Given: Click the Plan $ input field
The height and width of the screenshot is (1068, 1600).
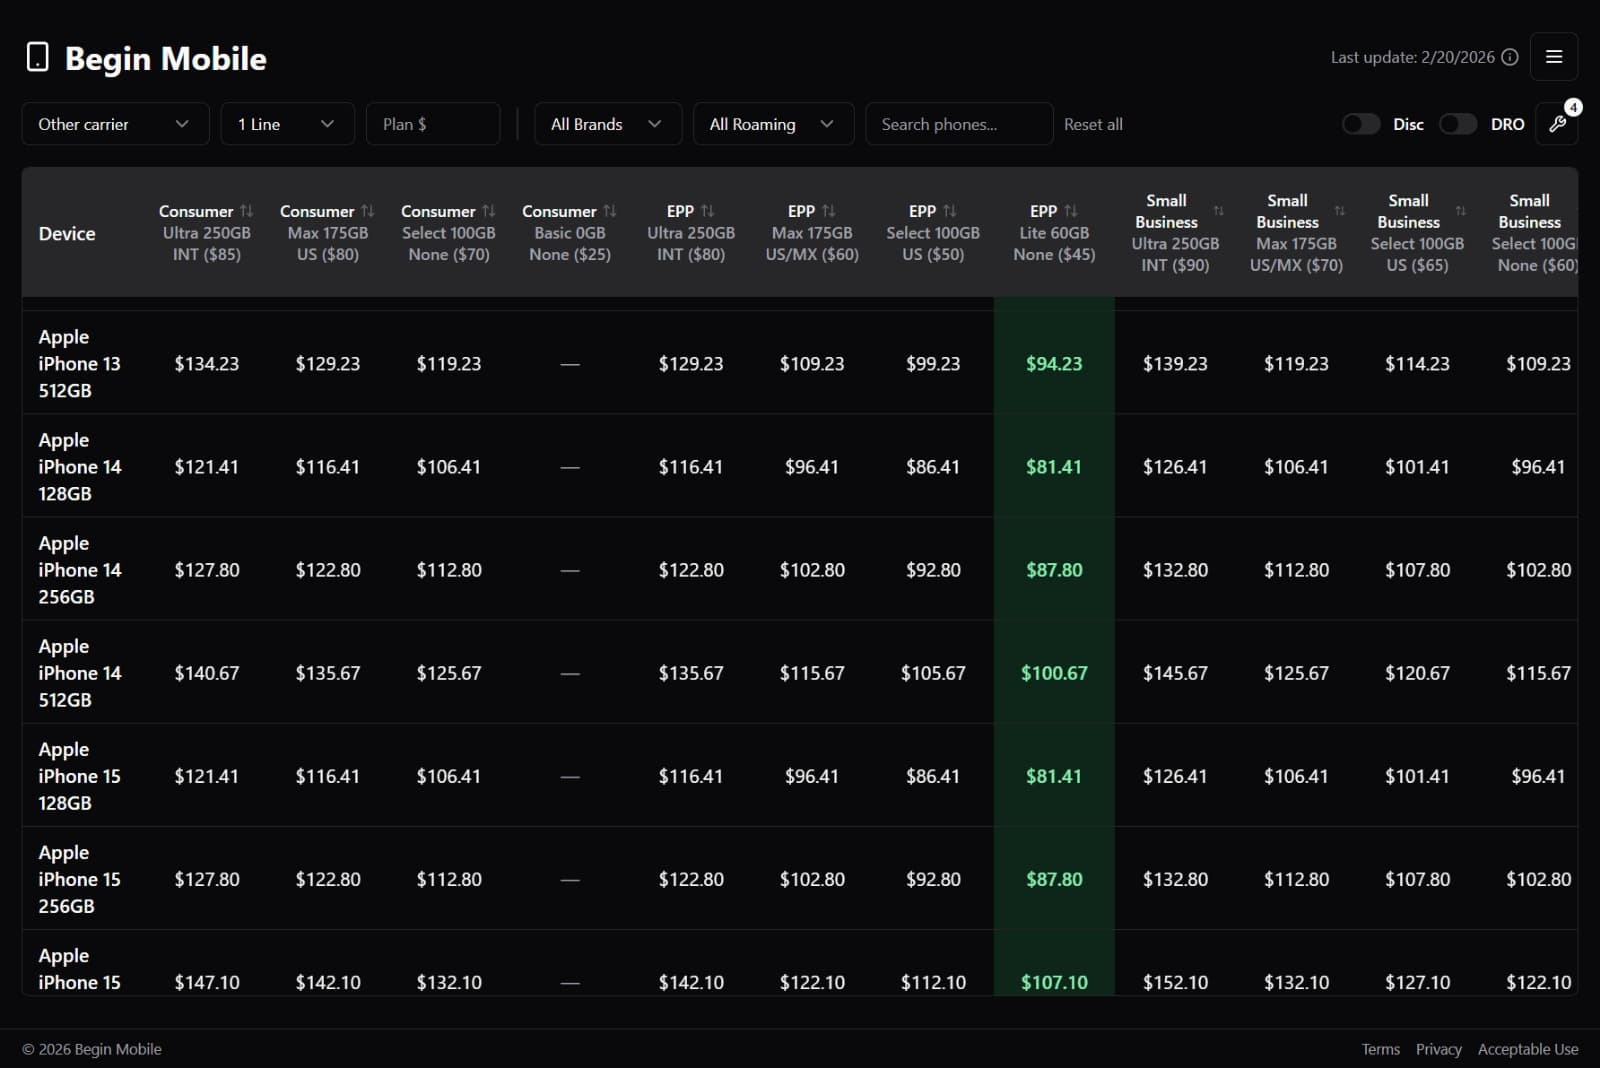Looking at the screenshot, I should coord(433,124).
